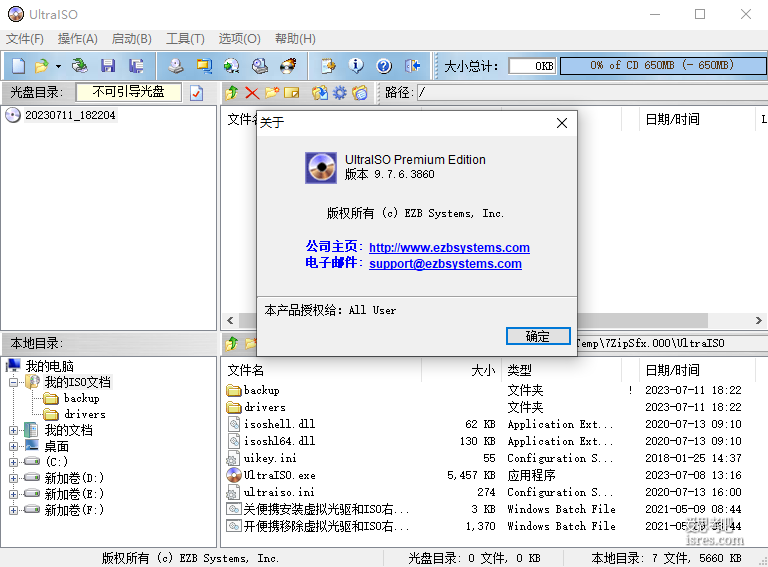Open the 文件(F) menu
This screenshot has width=768, height=567.
point(24,39)
